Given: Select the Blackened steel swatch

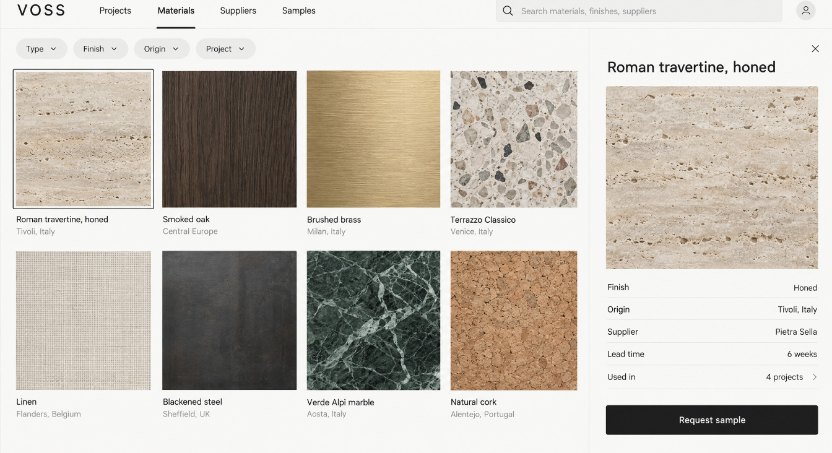Looking at the screenshot, I should (x=229, y=320).
